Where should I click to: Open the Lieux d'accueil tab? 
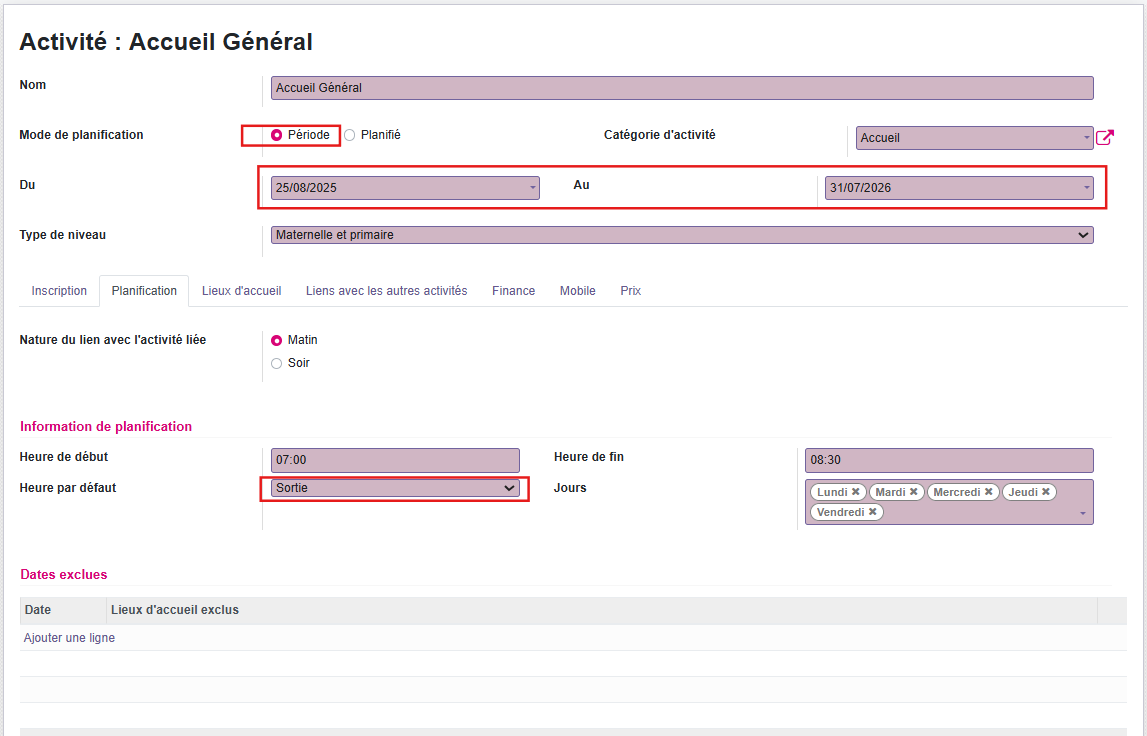click(x=241, y=291)
